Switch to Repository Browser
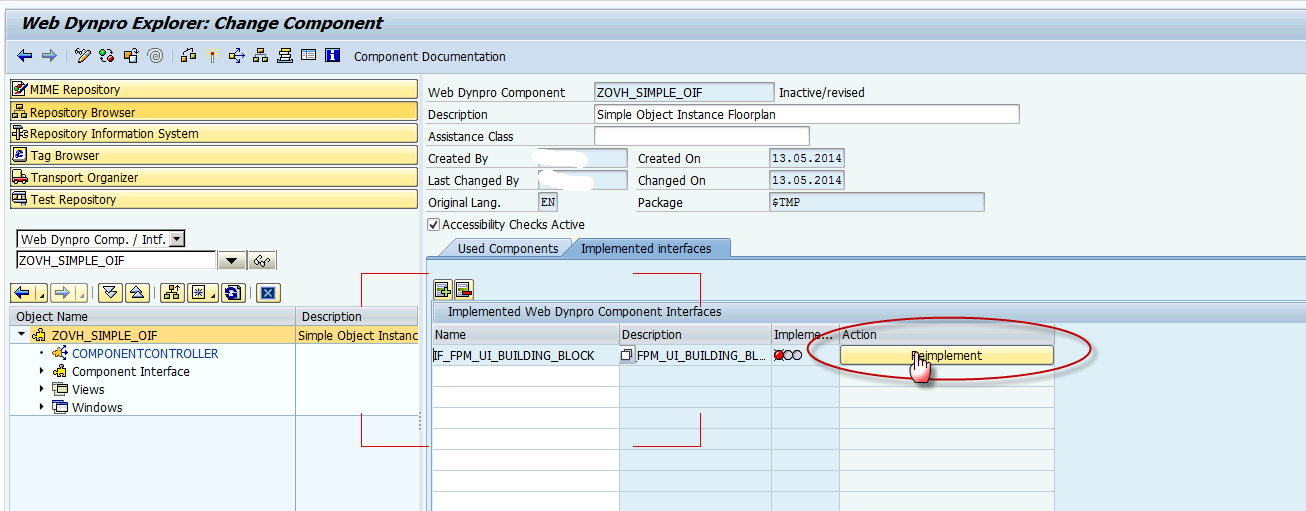Screen dimensions: 1306x511 [x=213, y=112]
